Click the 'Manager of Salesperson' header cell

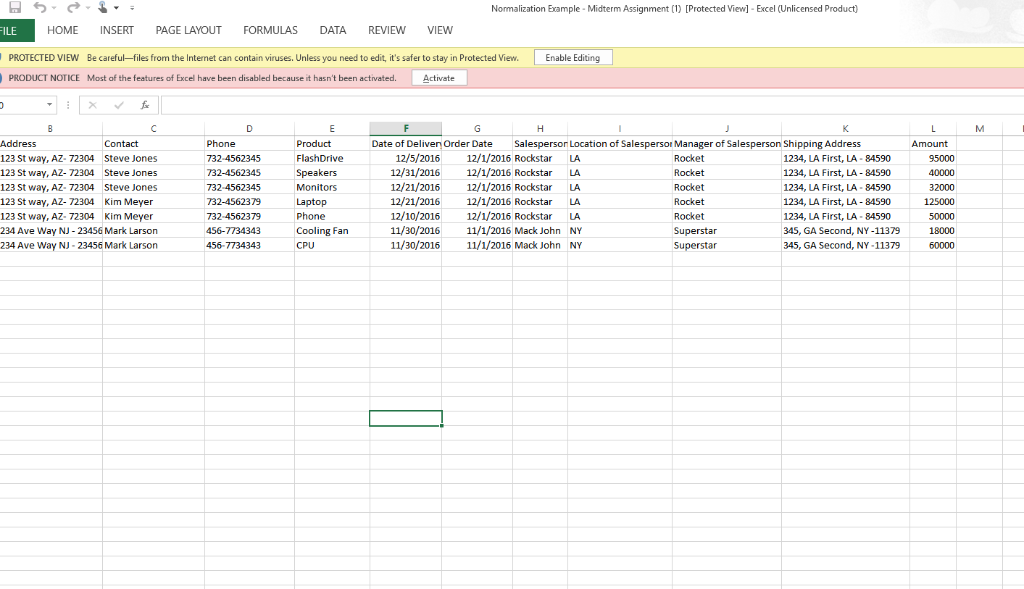coord(727,144)
